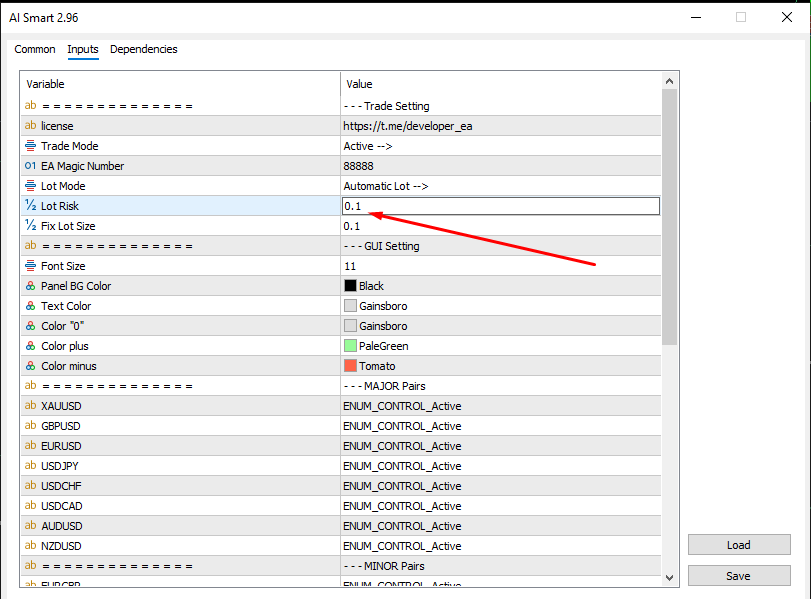Select the license value https://t.me/developer_ea
The image size is (811, 599).
(408, 126)
